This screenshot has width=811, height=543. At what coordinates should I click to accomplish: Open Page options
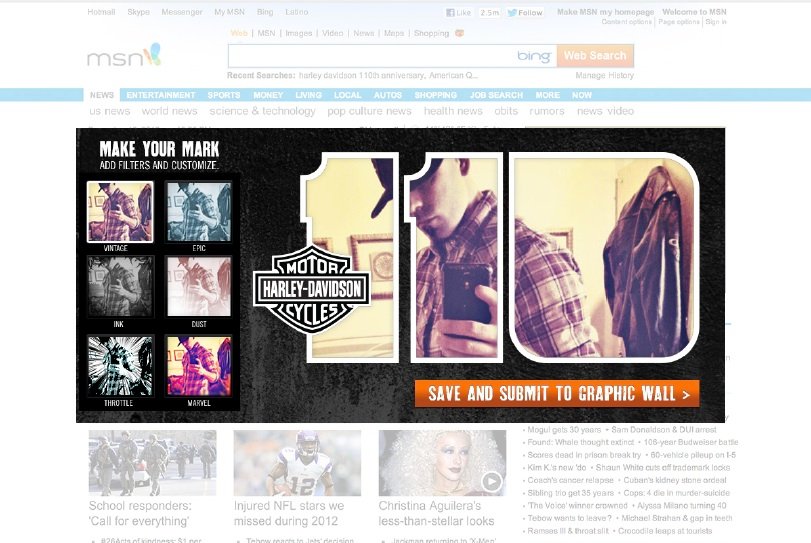pos(679,22)
